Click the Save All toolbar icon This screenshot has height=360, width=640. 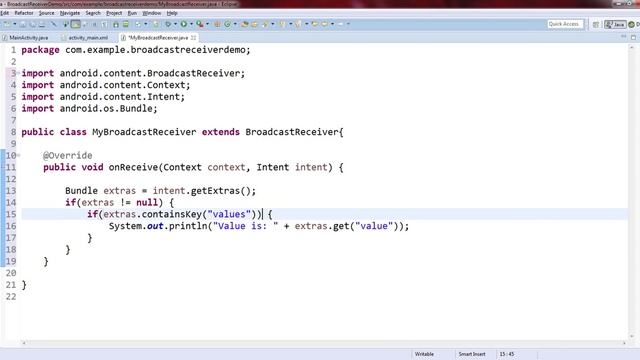33,24
